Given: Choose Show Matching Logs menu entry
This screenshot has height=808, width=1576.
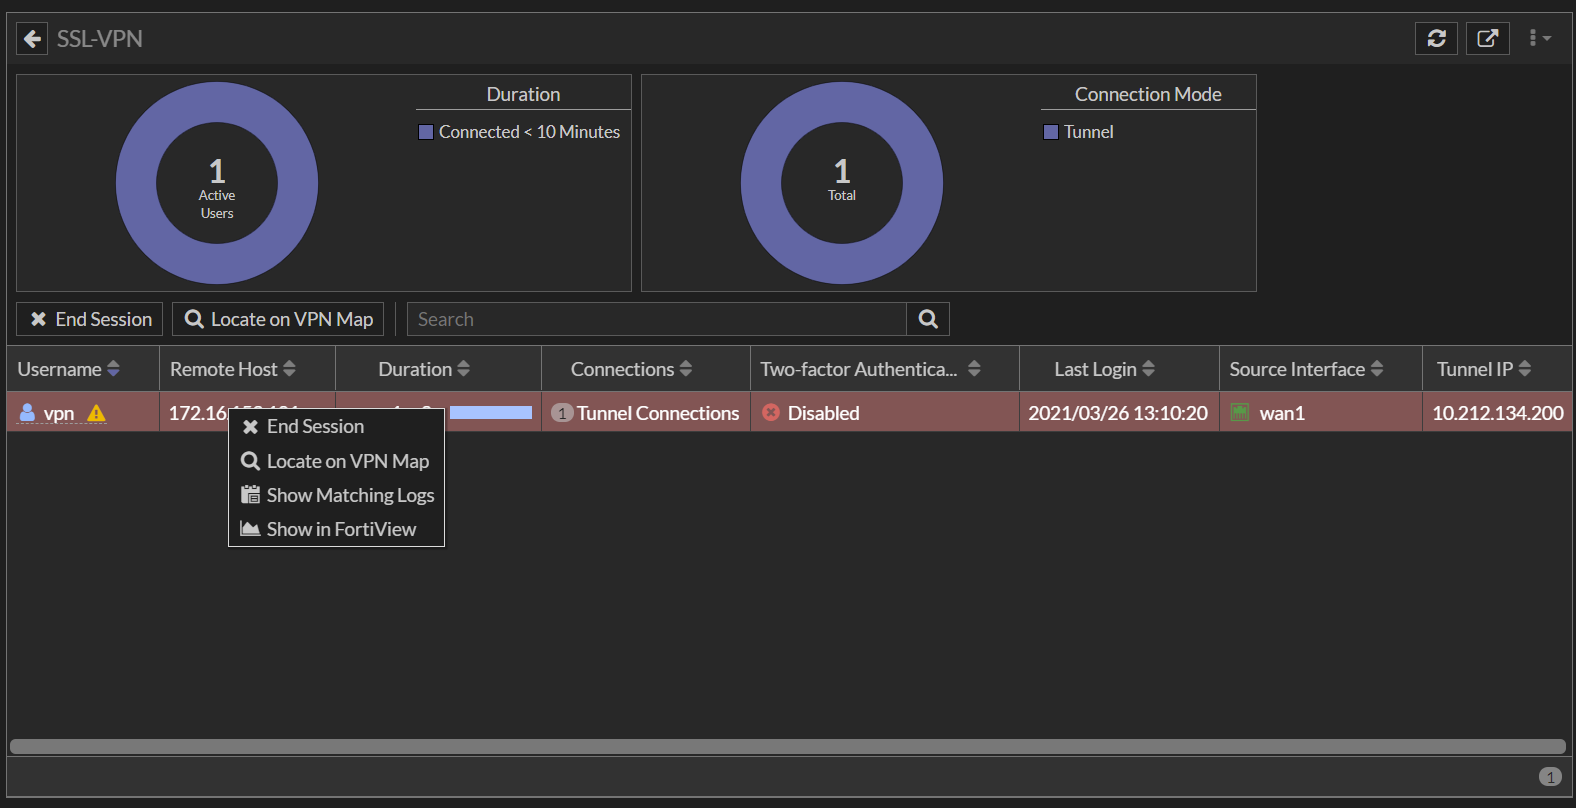Looking at the screenshot, I should [x=336, y=495].
